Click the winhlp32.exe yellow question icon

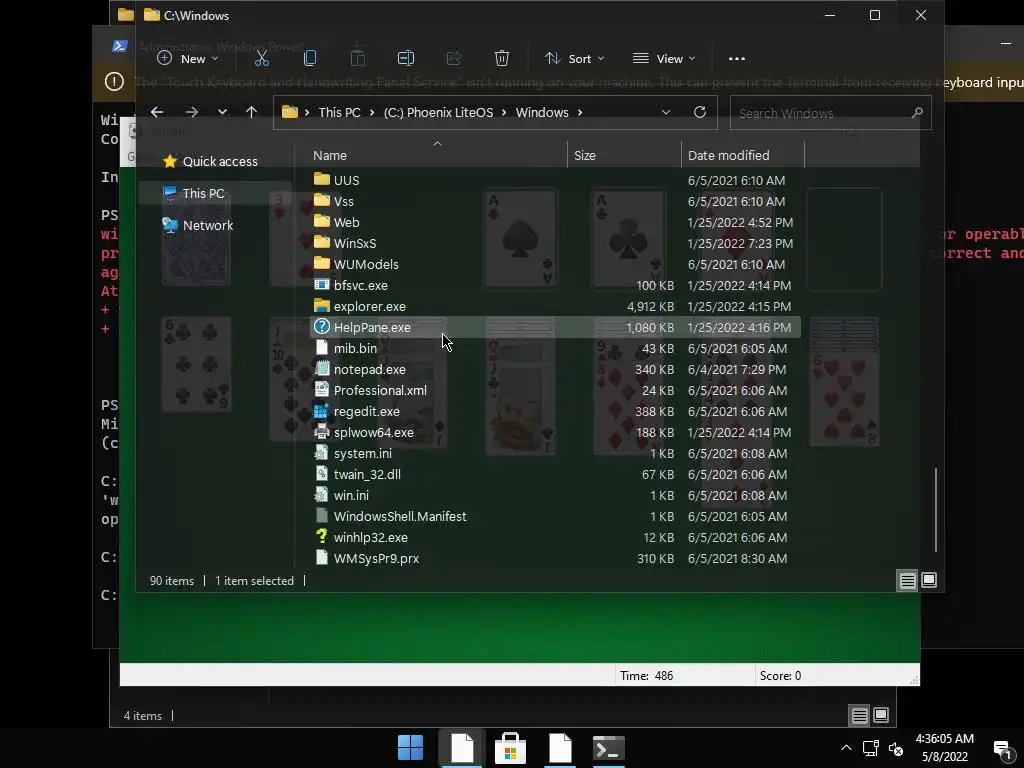point(321,537)
